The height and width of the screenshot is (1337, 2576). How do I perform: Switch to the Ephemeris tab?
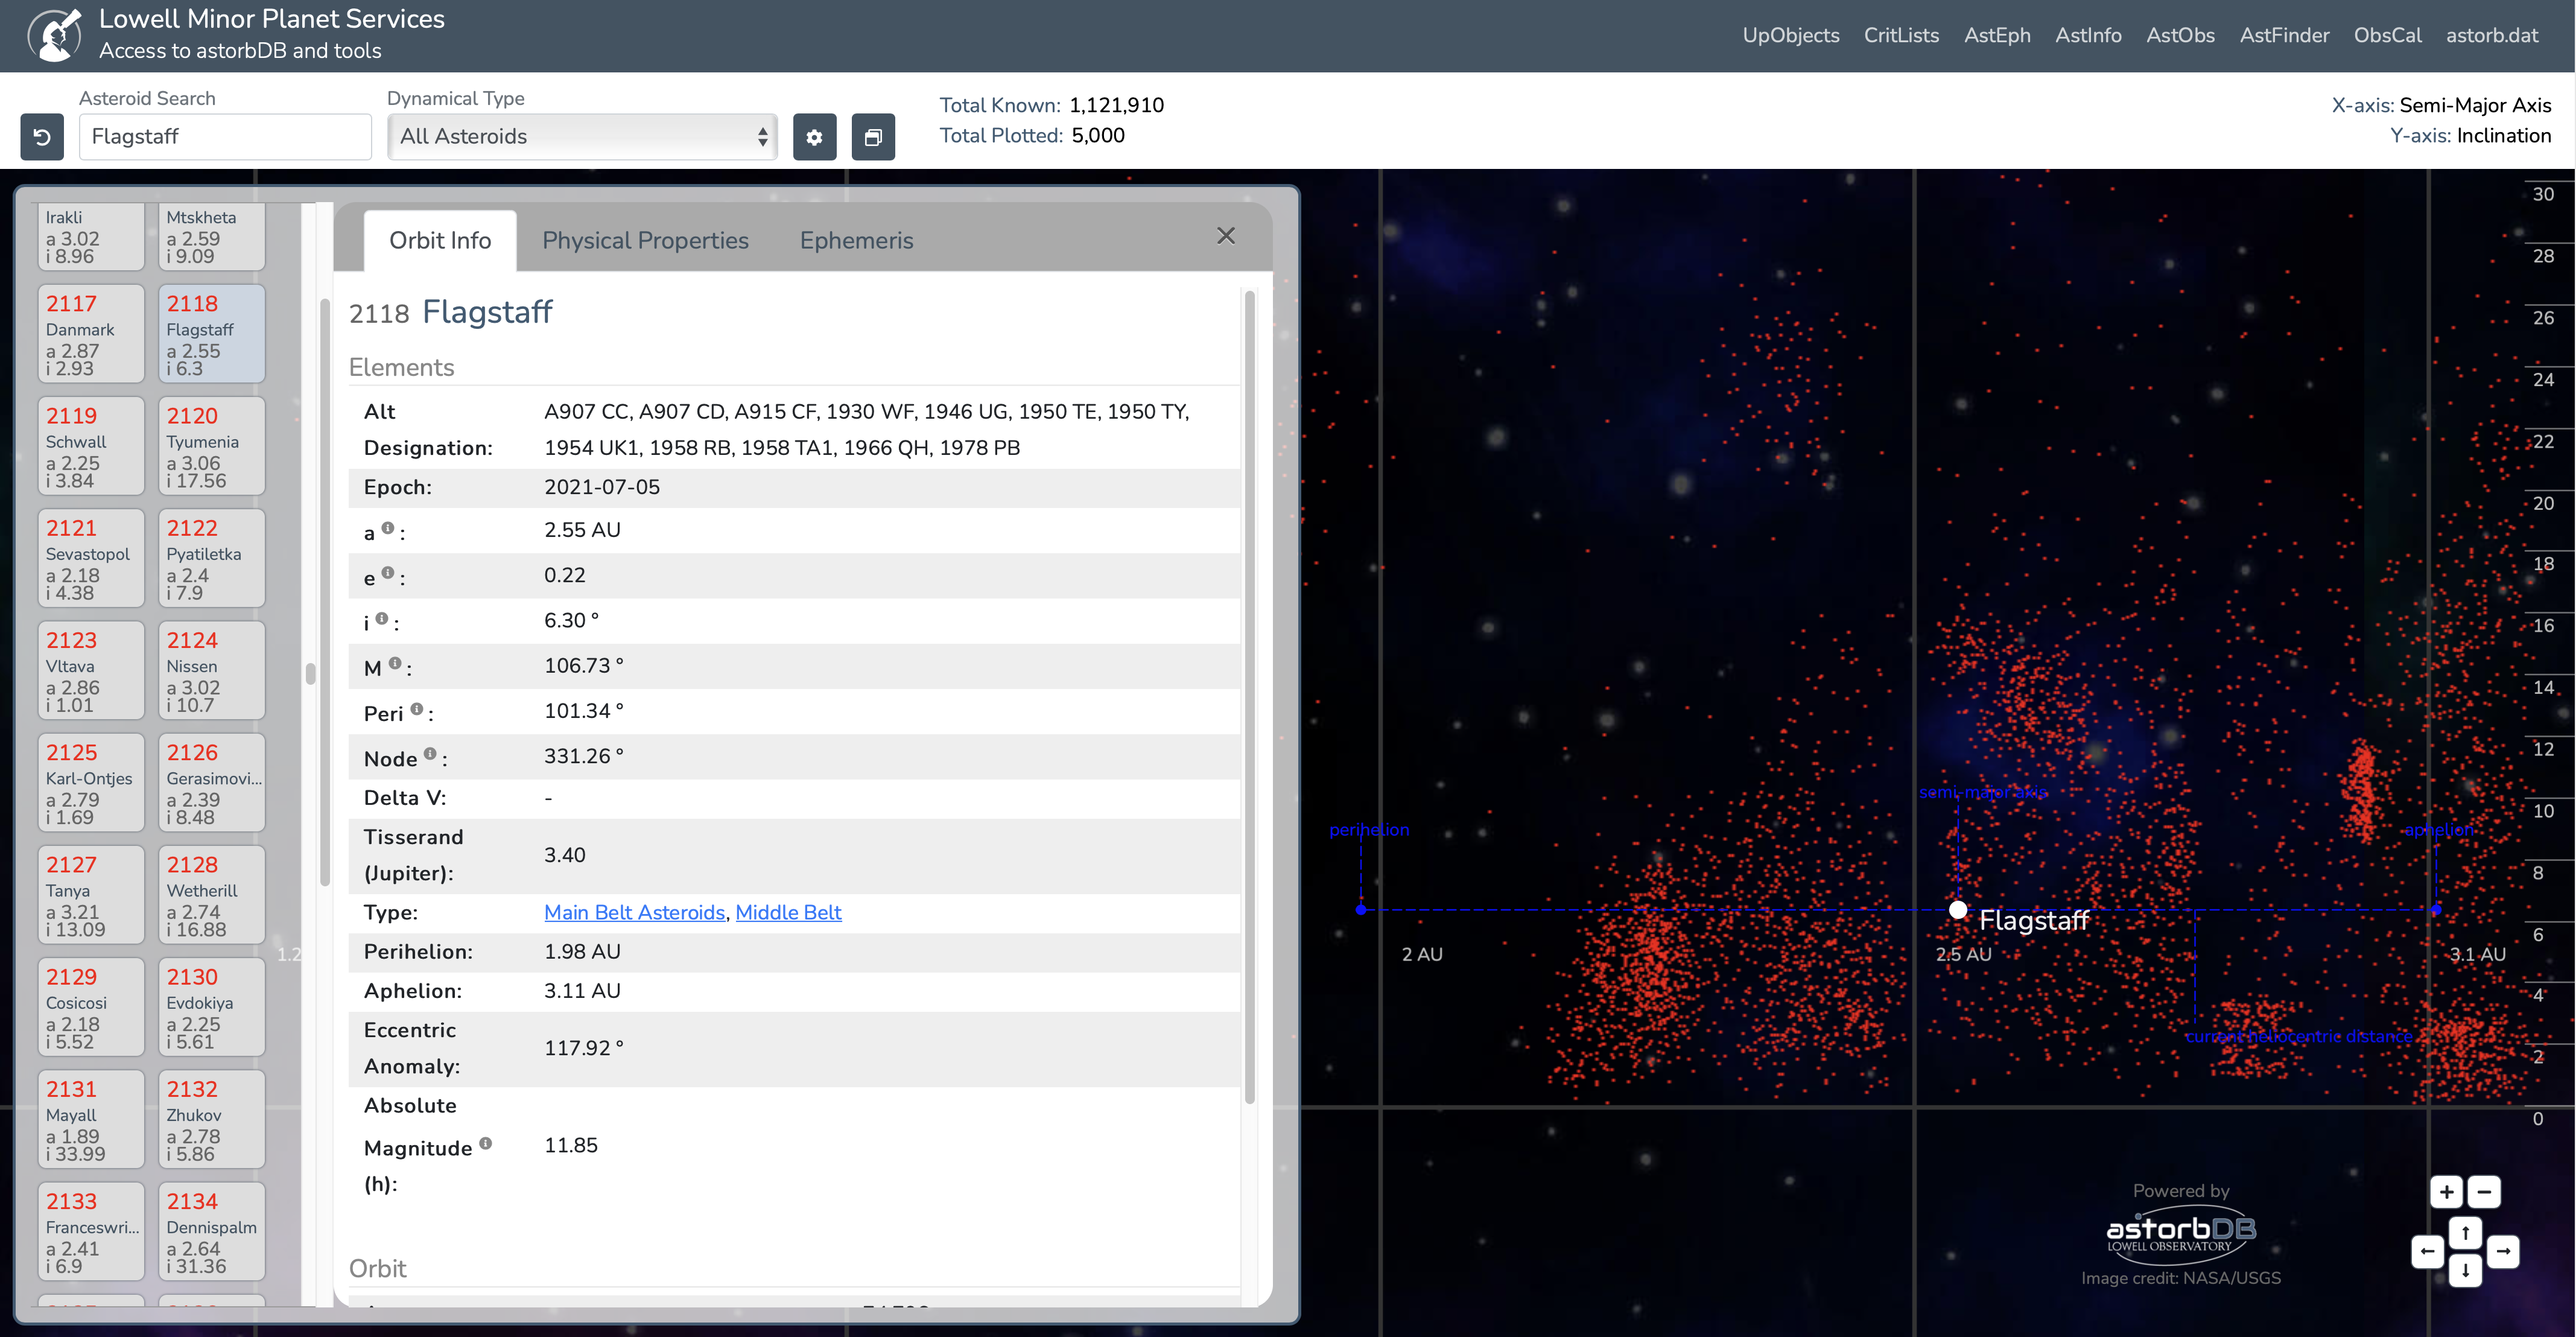point(856,241)
